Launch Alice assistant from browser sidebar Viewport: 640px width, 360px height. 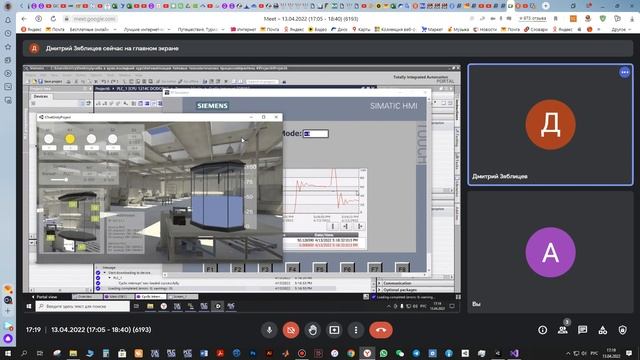point(8,339)
